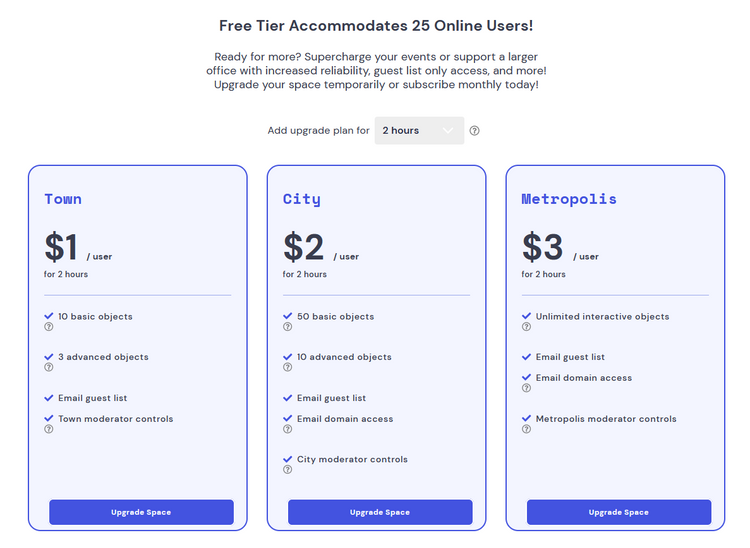Click help icon under City's 50 basic objects

click(287, 327)
